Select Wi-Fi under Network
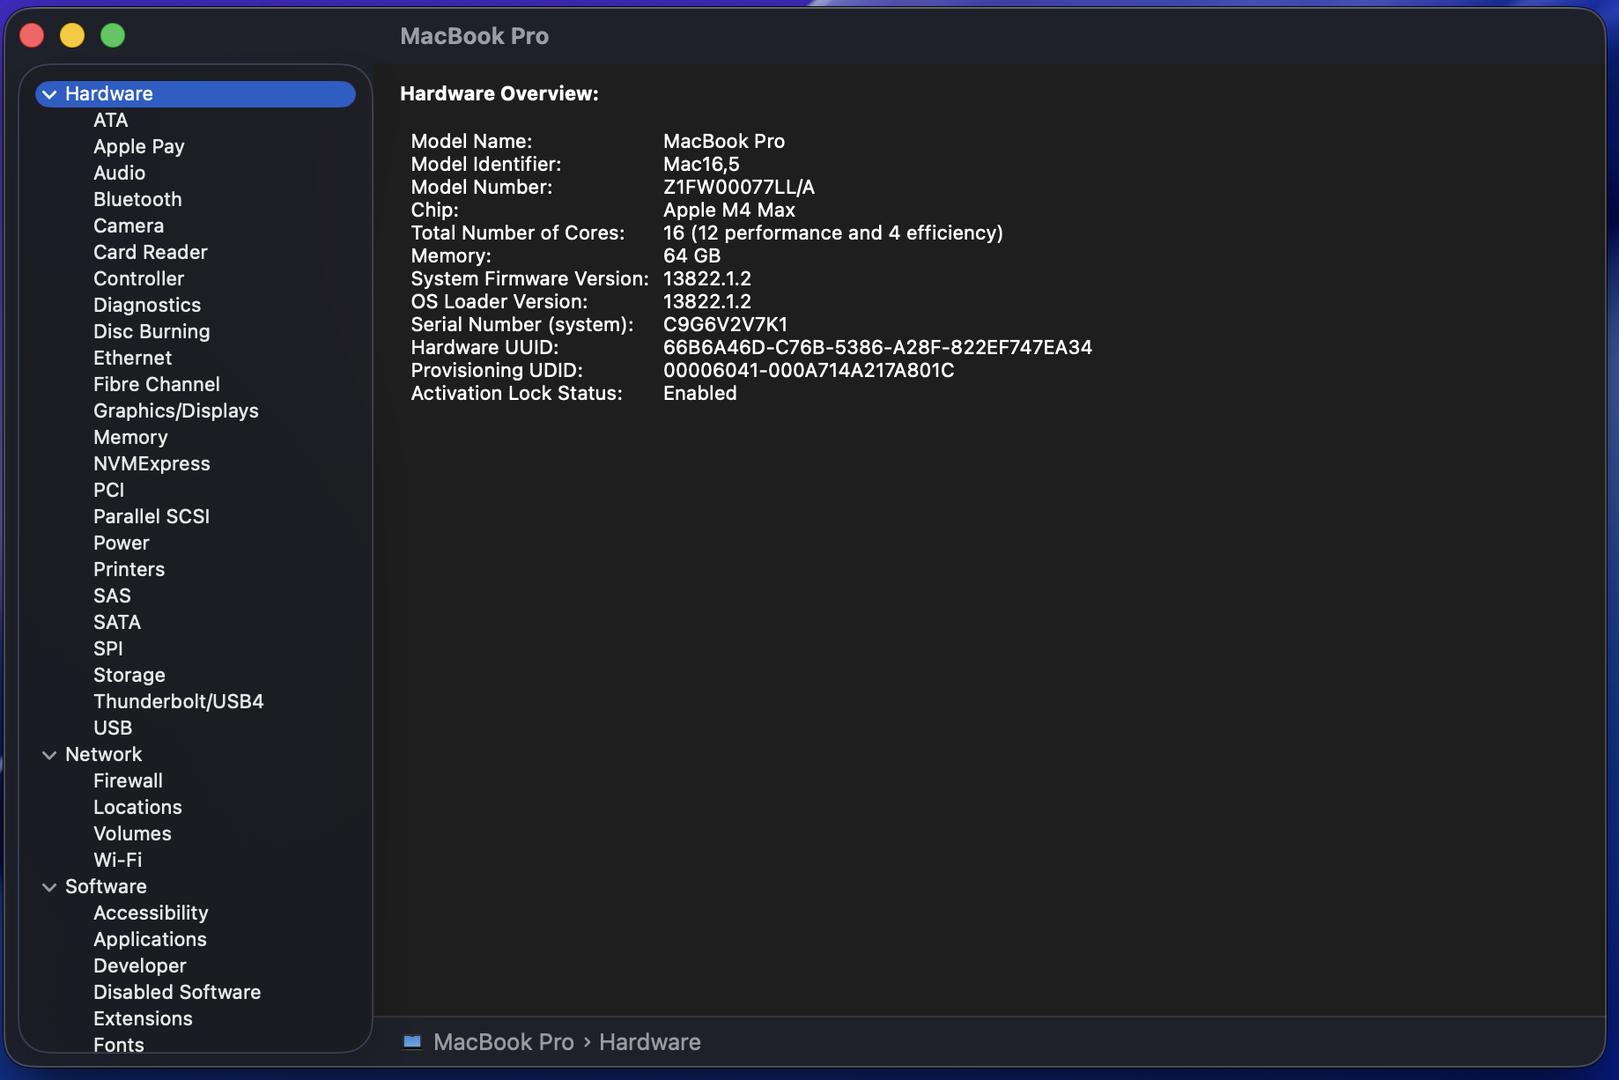The width and height of the screenshot is (1619, 1080). 117,860
